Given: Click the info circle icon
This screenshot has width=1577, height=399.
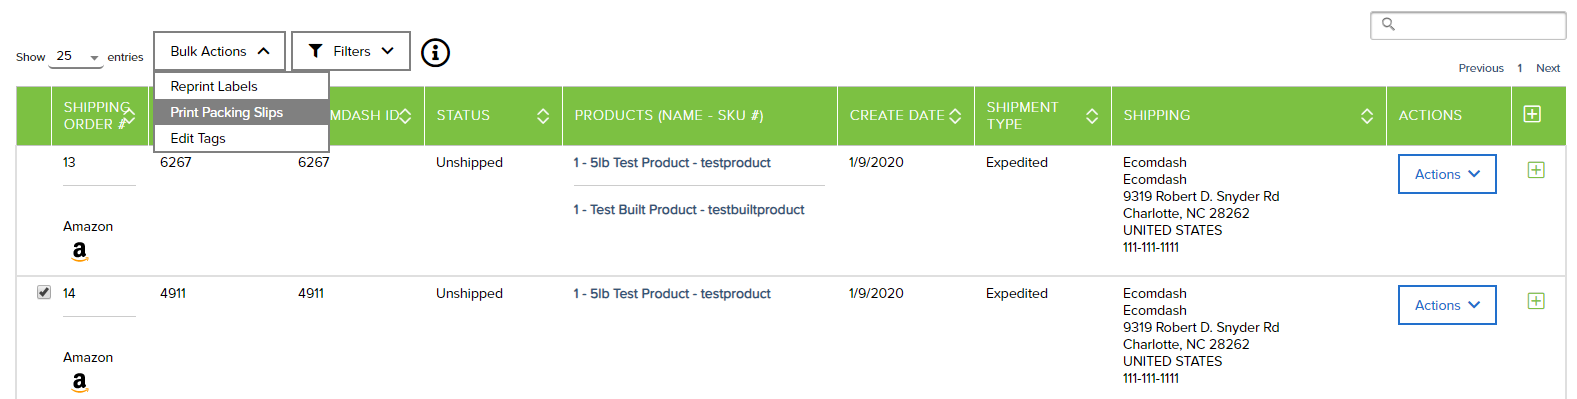Looking at the screenshot, I should pyautogui.click(x=435, y=52).
